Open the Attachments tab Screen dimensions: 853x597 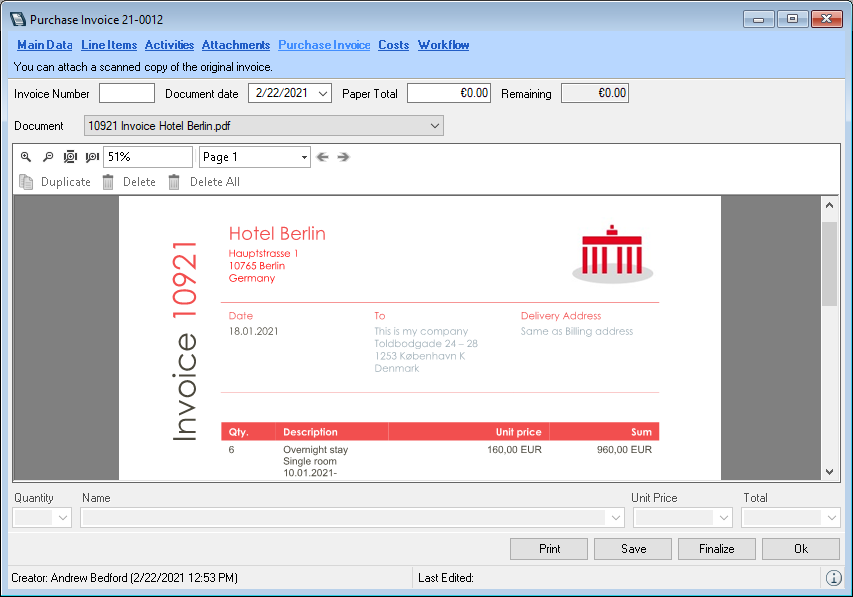(x=236, y=45)
